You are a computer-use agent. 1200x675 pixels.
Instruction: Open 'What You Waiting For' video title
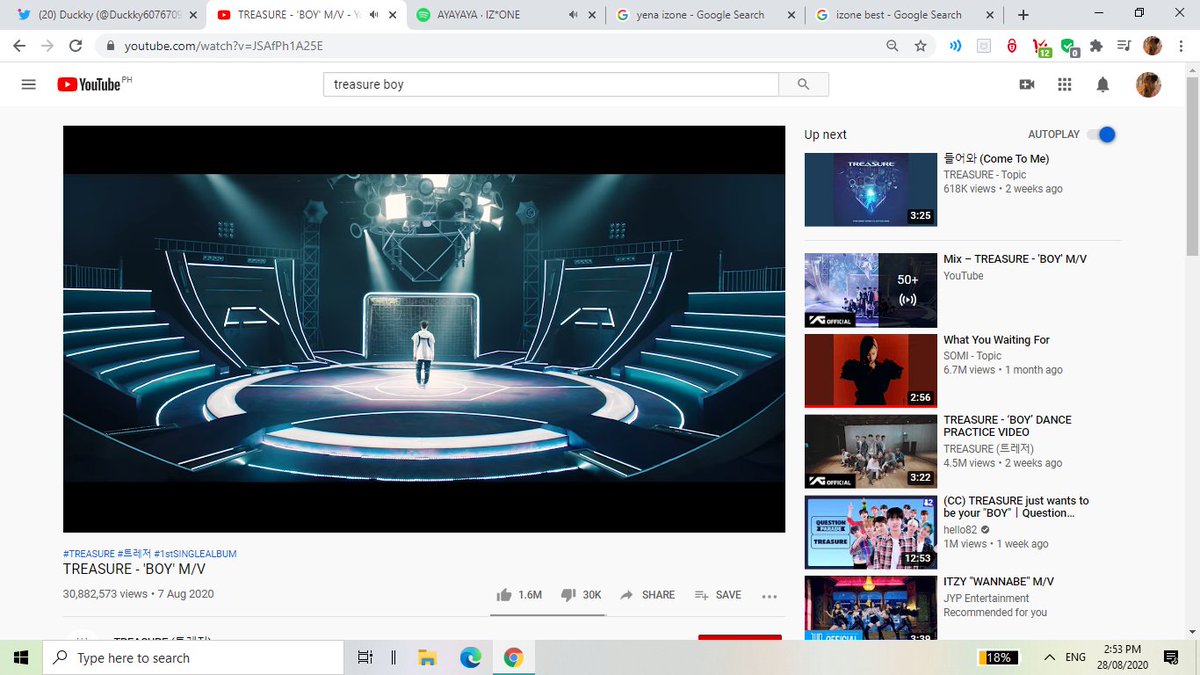tap(996, 340)
